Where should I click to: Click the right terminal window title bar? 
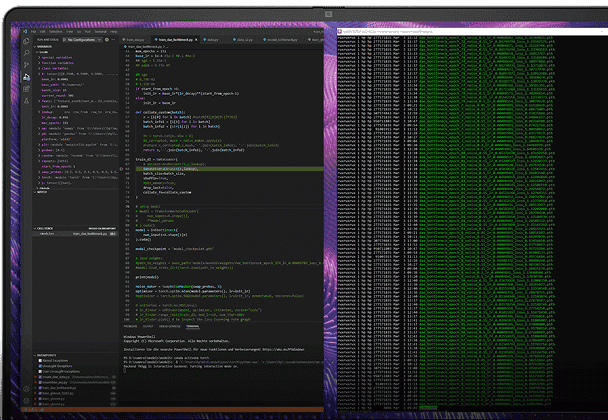pyautogui.click(x=472, y=31)
